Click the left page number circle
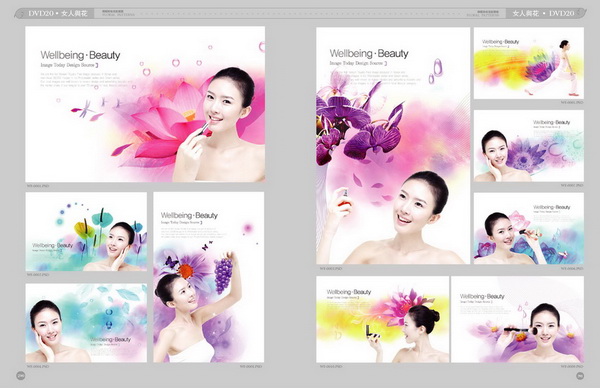This screenshot has height=388, width=600. [21, 376]
